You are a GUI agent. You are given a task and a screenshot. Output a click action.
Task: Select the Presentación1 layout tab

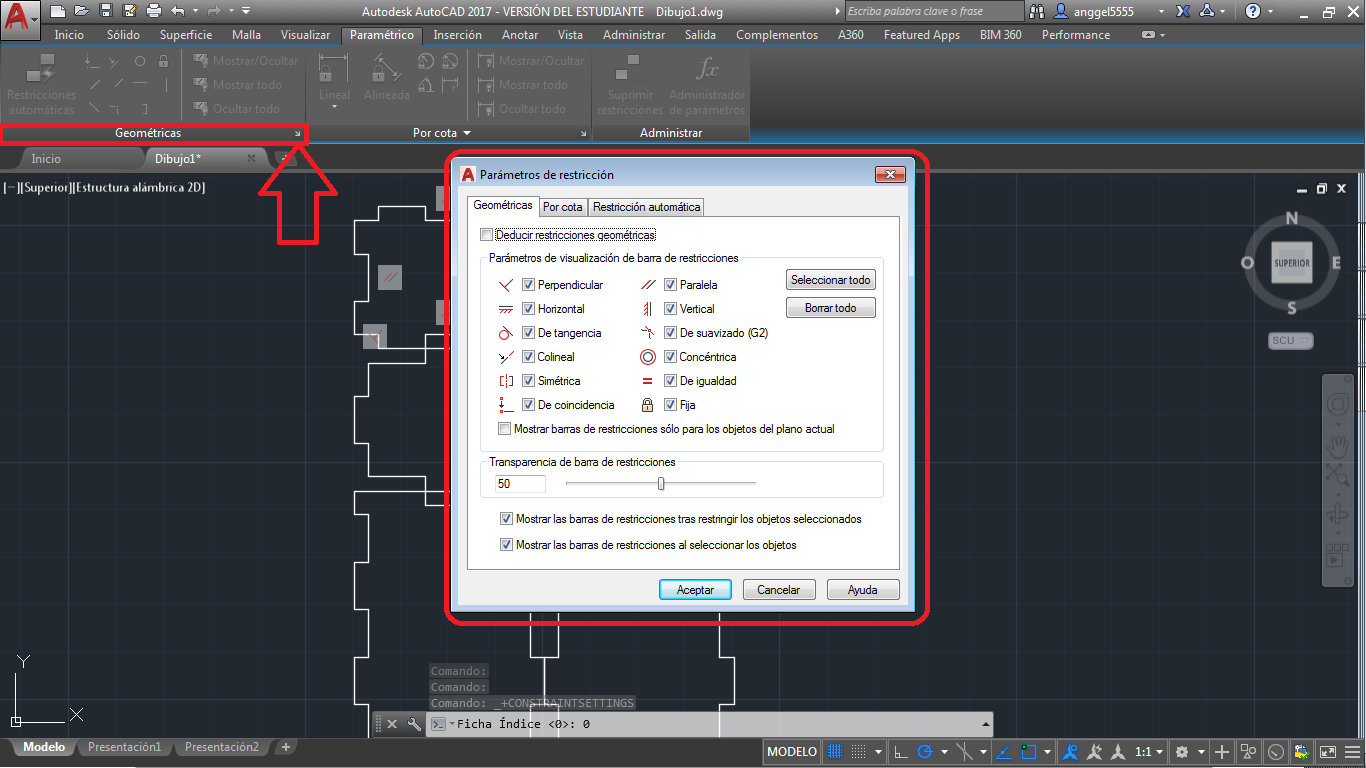[124, 747]
